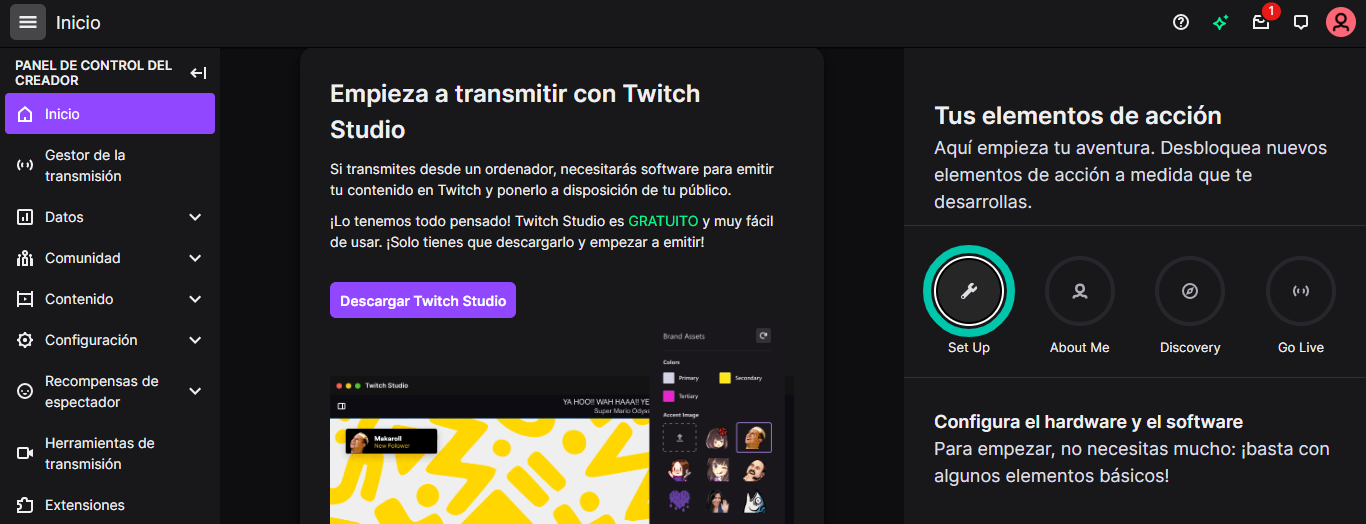Click the Descargar Twitch Studio button

tap(423, 300)
